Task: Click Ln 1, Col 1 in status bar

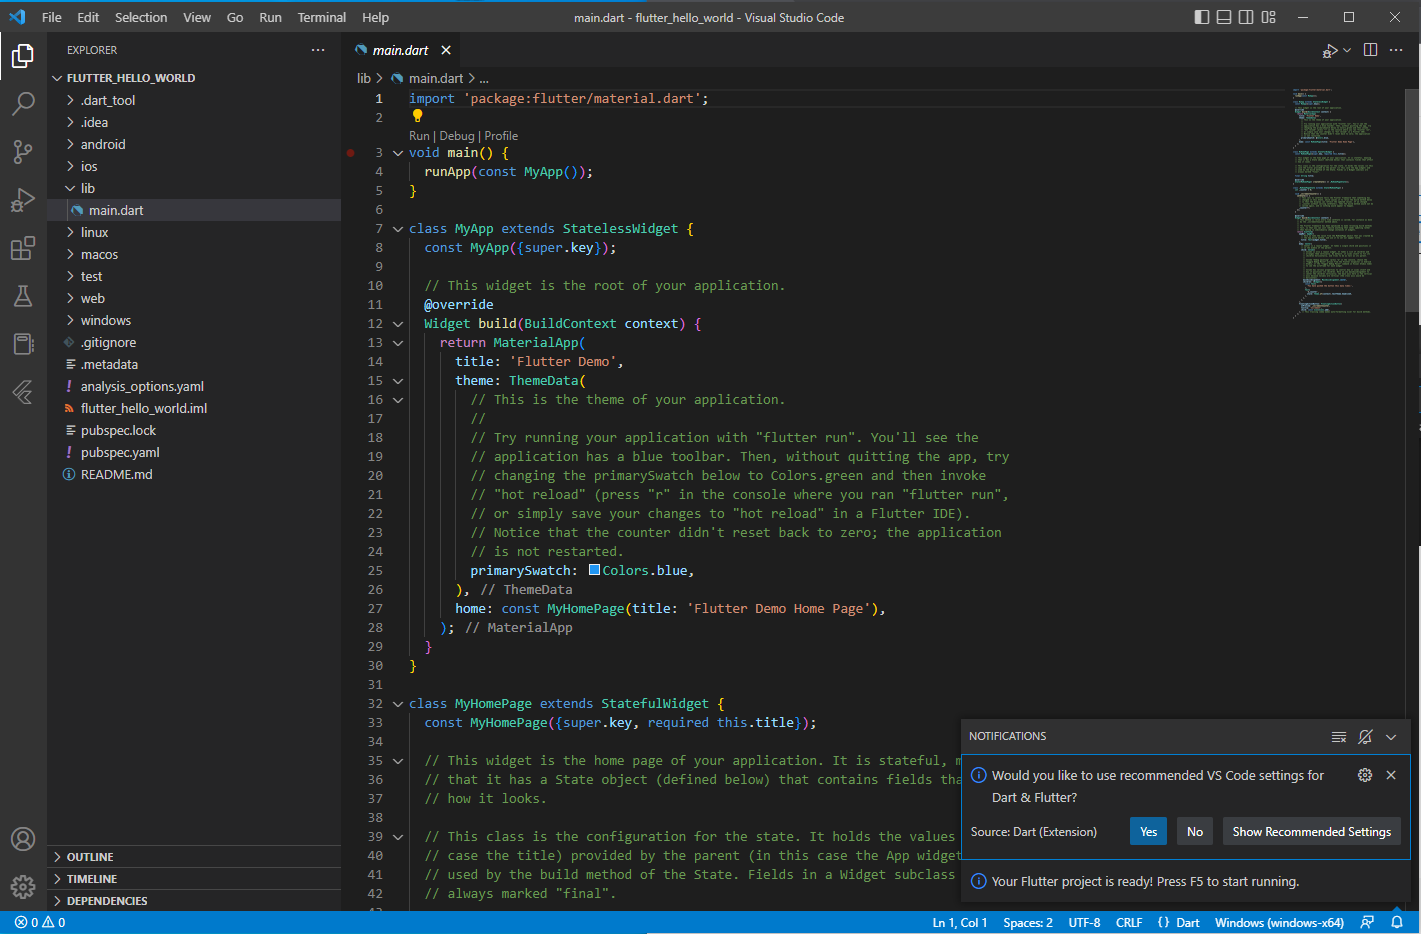Action: pyautogui.click(x=960, y=923)
